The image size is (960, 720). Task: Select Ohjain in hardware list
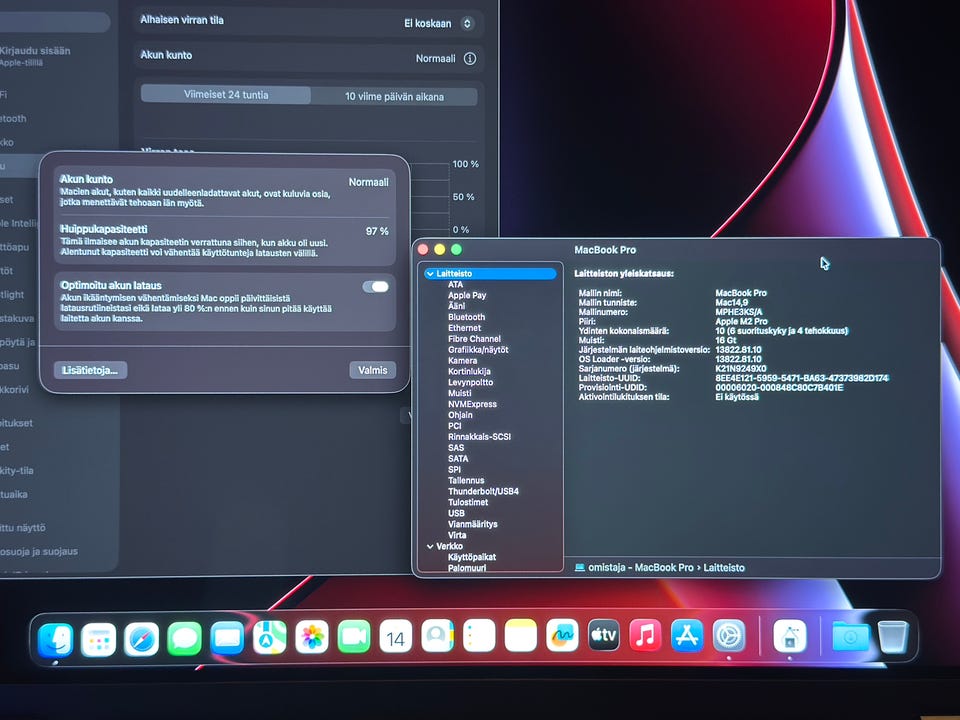[460, 415]
